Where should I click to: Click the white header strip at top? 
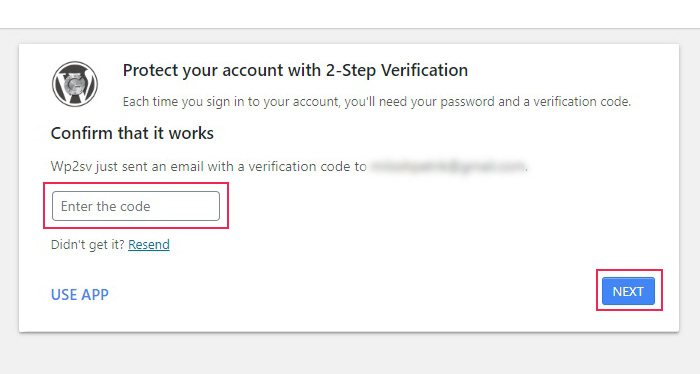pyautogui.click(x=350, y=14)
